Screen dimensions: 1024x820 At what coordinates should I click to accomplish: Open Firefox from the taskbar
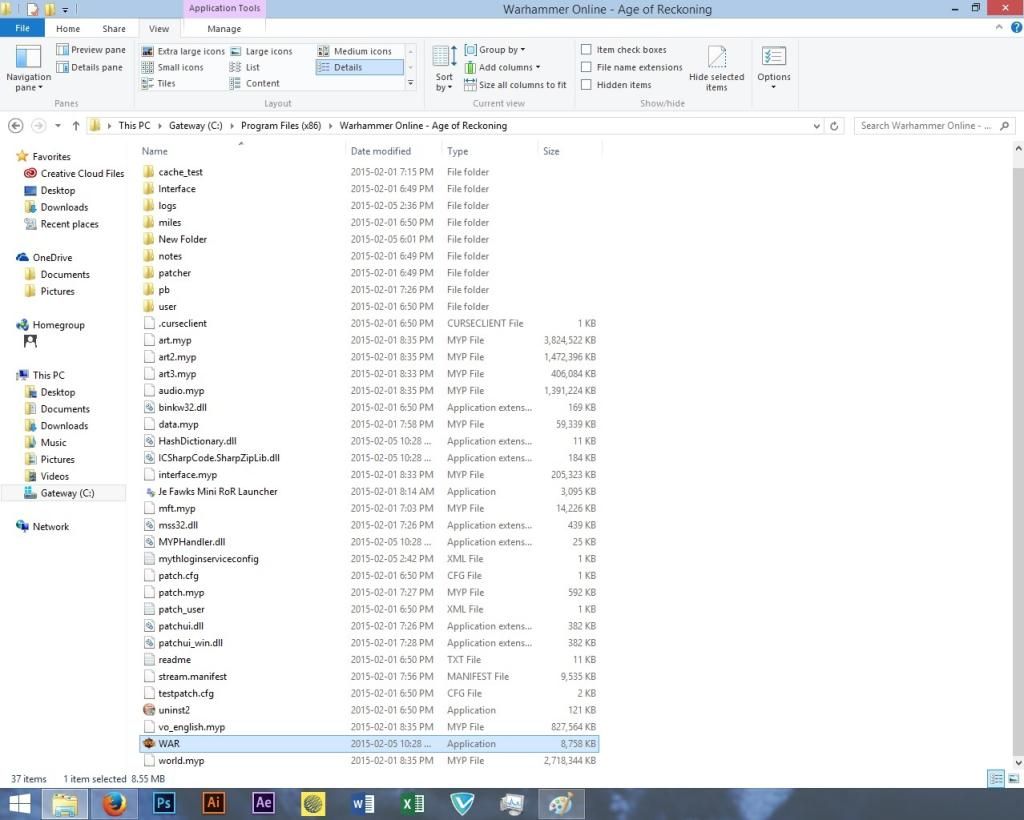tap(114, 803)
